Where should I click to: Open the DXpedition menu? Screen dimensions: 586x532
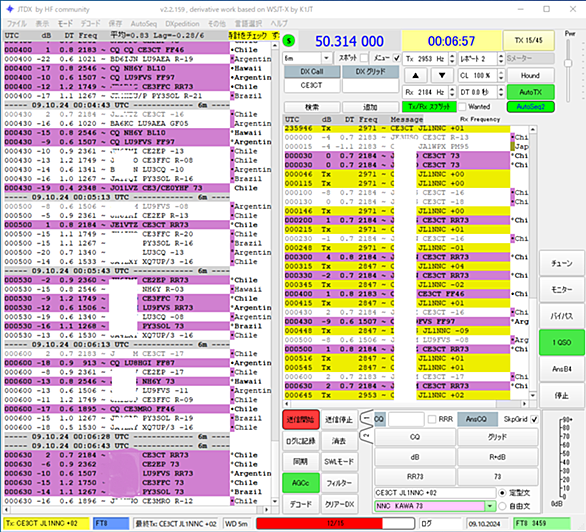click(x=182, y=24)
